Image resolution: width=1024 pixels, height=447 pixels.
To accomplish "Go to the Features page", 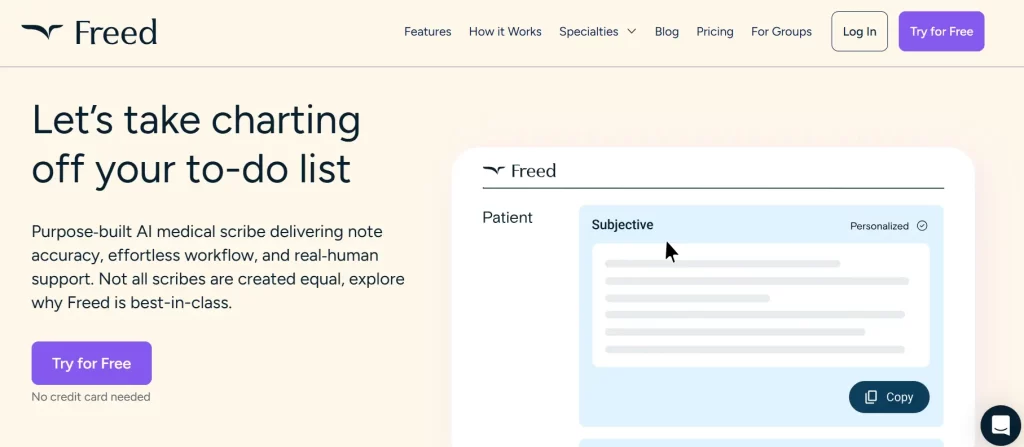I will 427,32.
